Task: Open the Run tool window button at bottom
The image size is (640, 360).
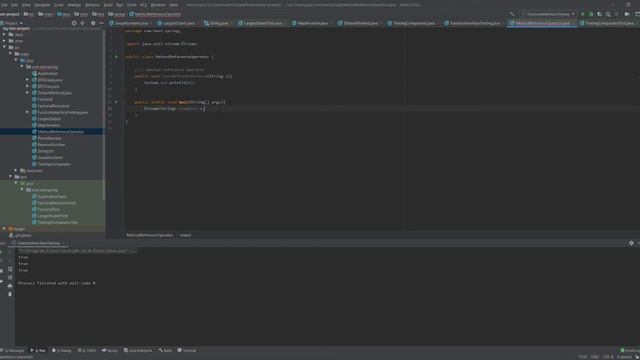Action: pyautogui.click(x=38, y=350)
